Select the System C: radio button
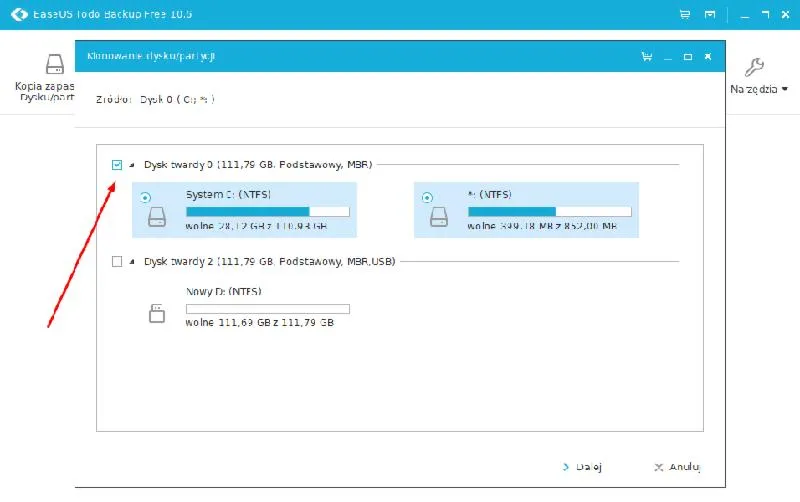 145,197
